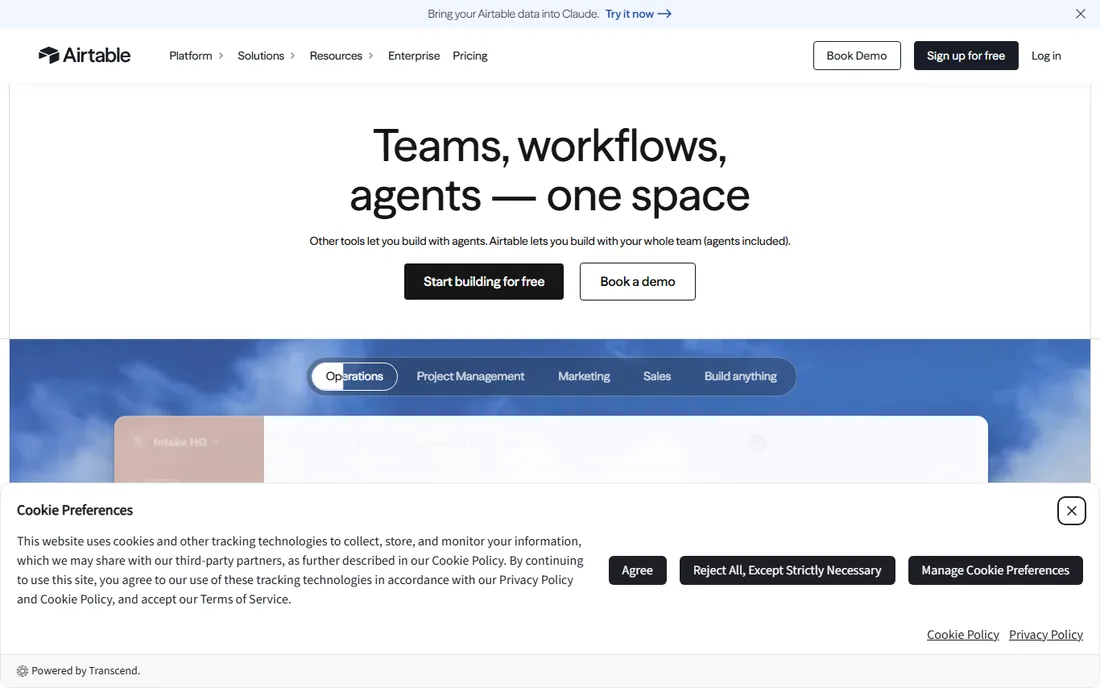Expand the Solutions menu chevron
Viewport: 1100px width, 688px height.
click(293, 56)
